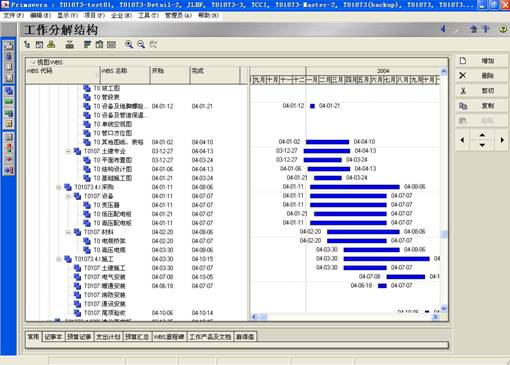Click the move left arrow button
Image resolution: width=510 pixels, height=365 pixels.
pyautogui.click(x=462, y=140)
